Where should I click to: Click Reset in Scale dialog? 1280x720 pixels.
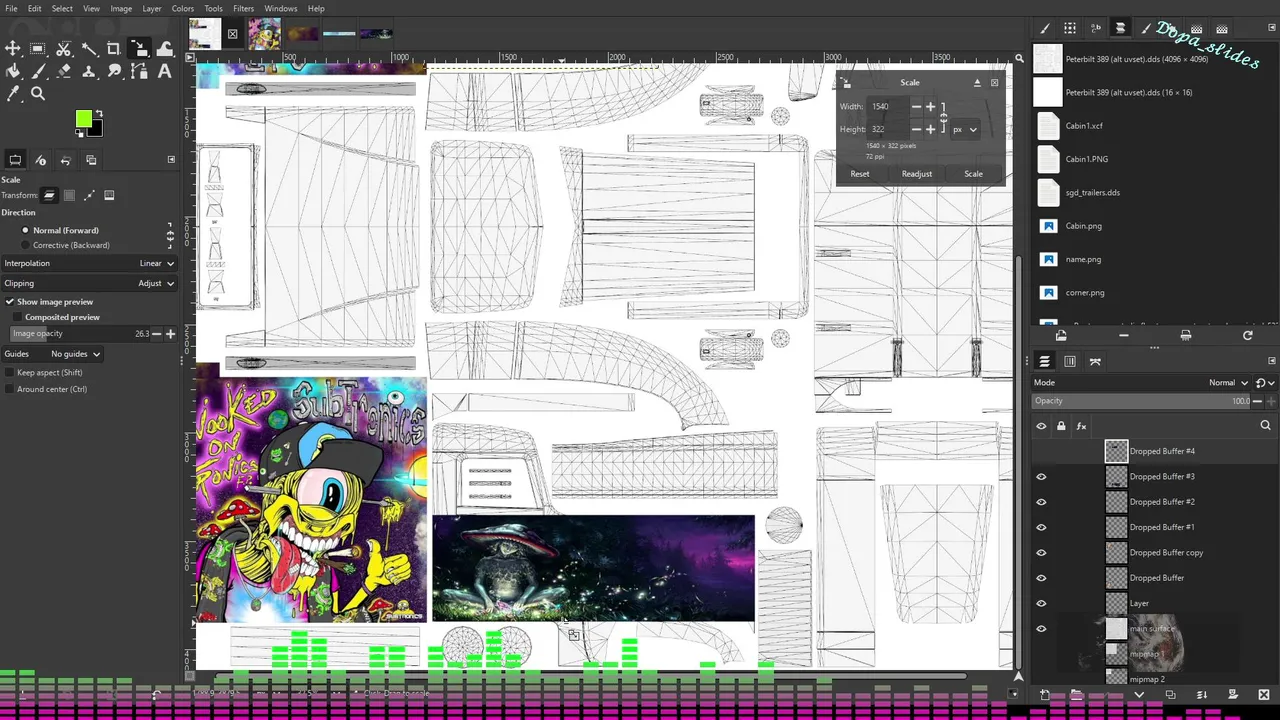[860, 174]
